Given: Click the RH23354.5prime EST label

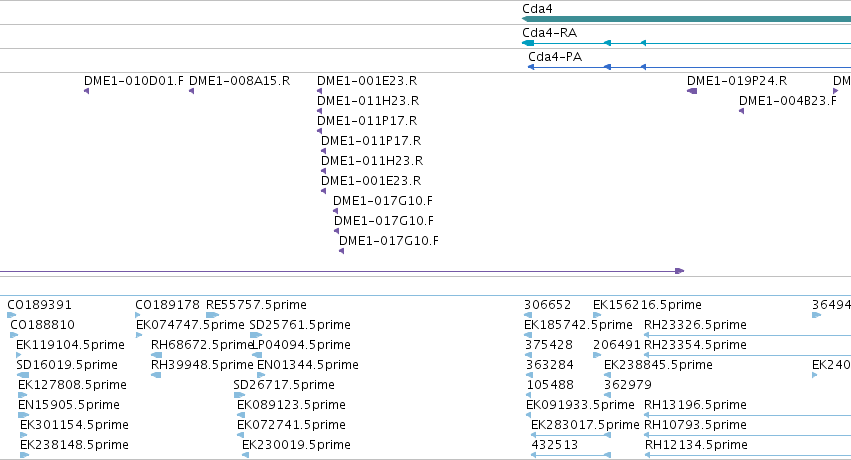Looking at the screenshot, I should point(695,345).
